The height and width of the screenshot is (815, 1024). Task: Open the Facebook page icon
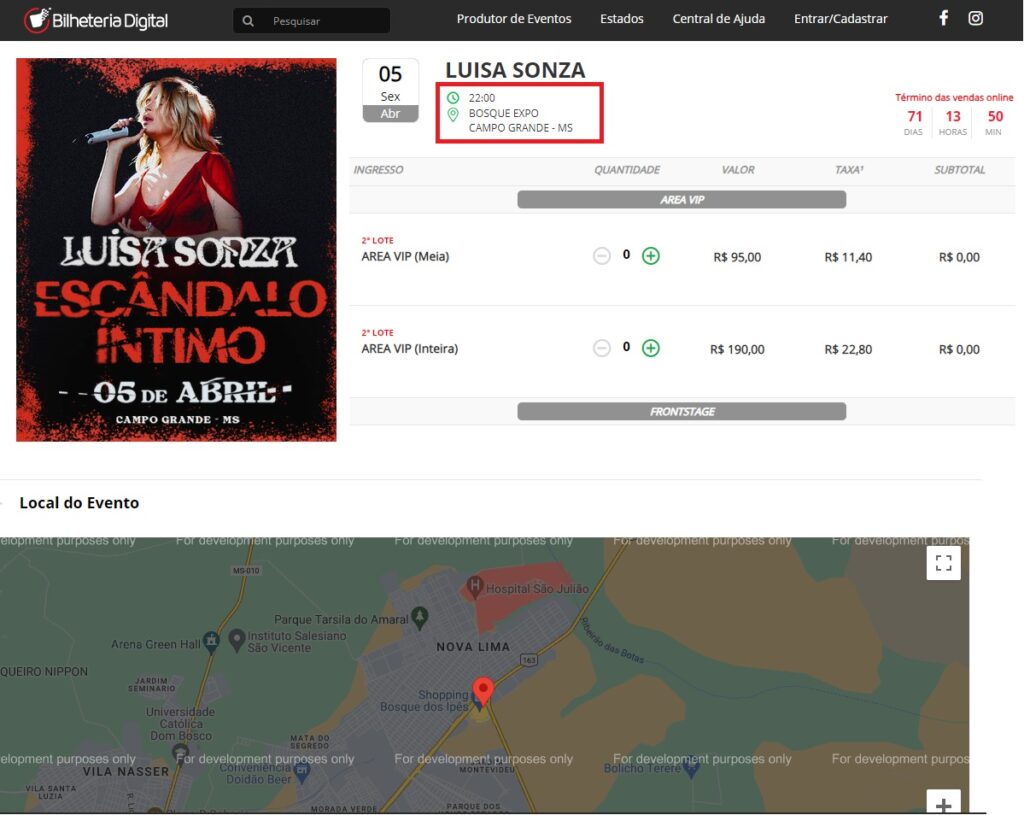pos(943,18)
